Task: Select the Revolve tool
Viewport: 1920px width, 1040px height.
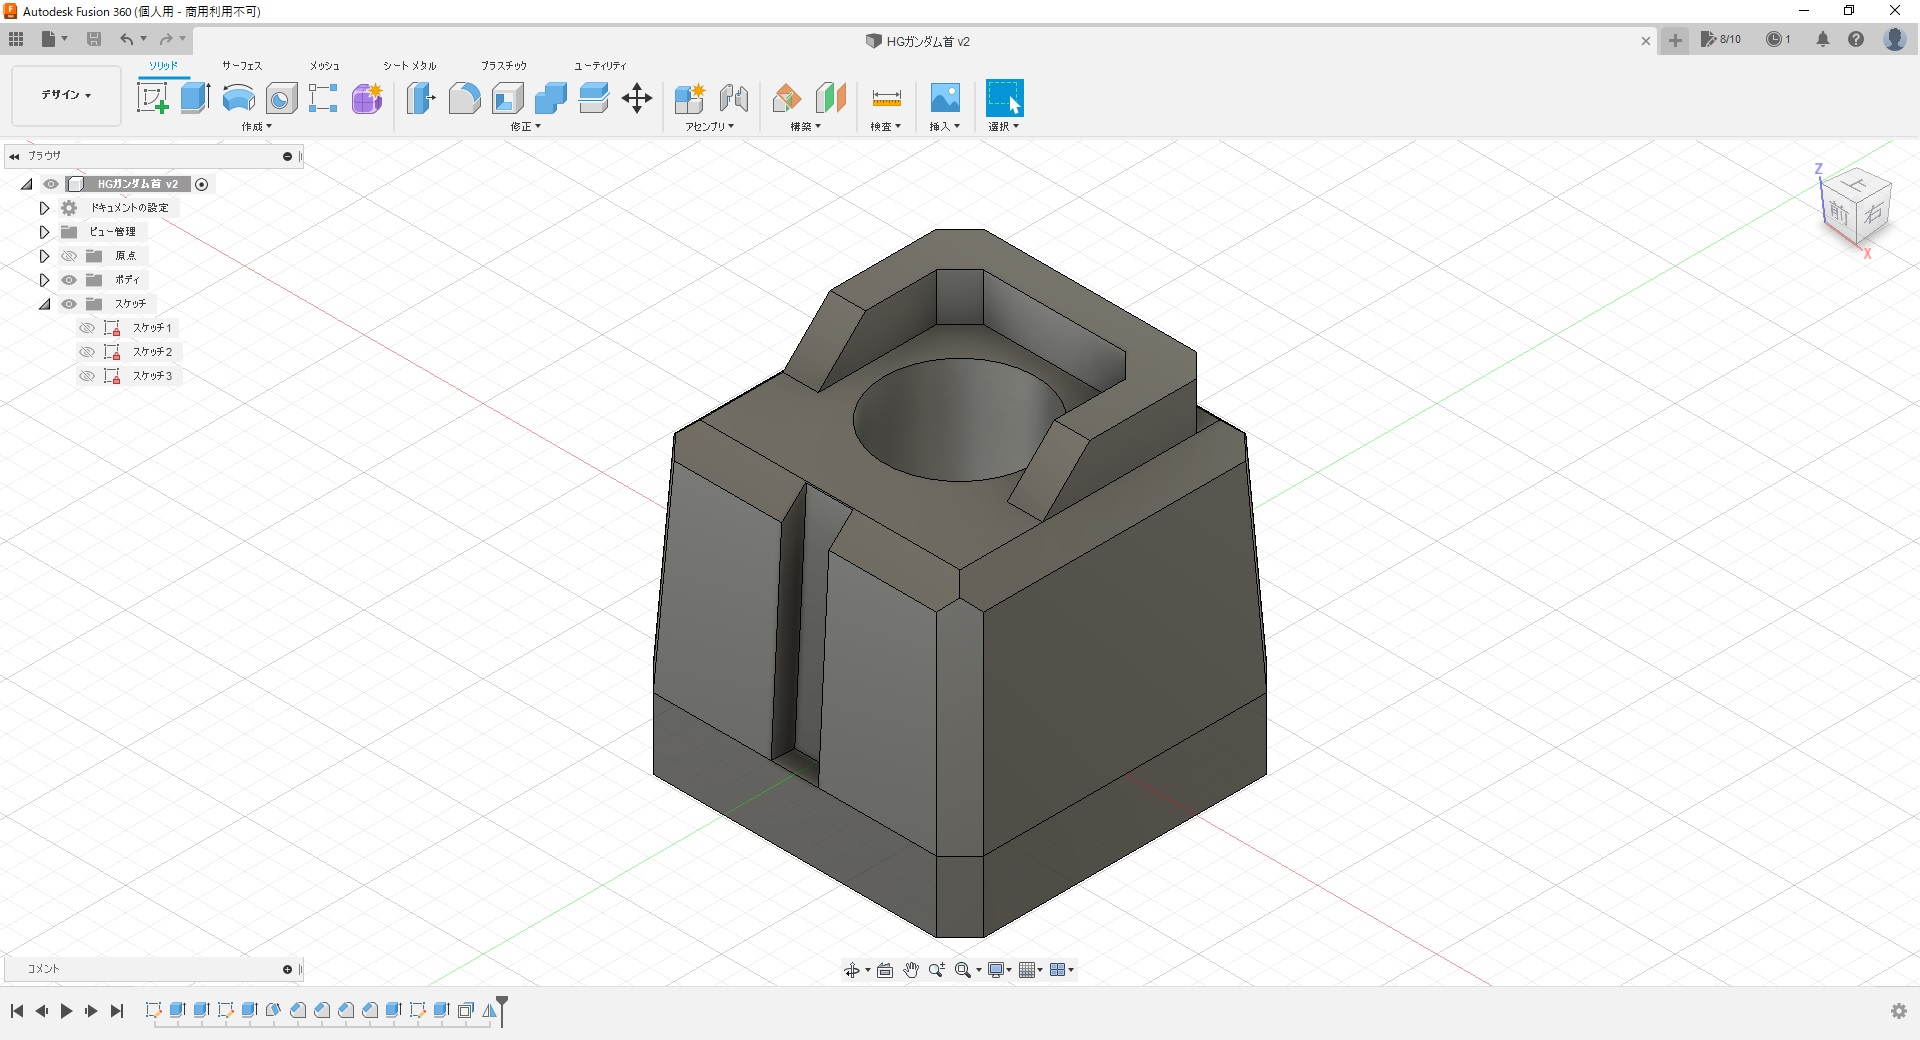Action: 238,98
